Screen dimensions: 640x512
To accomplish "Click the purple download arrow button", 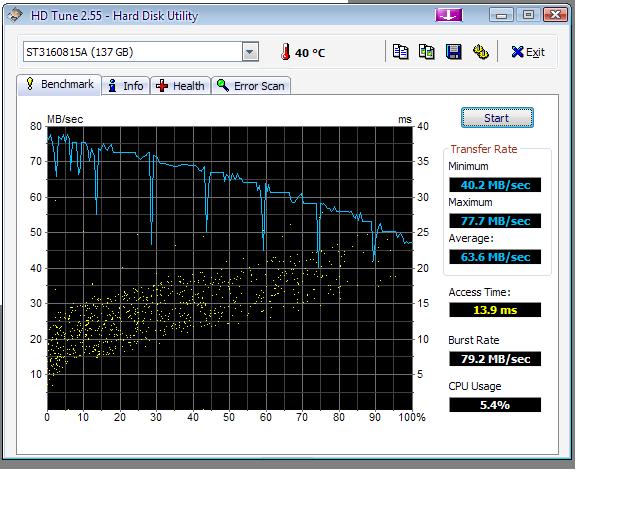I will (449, 16).
